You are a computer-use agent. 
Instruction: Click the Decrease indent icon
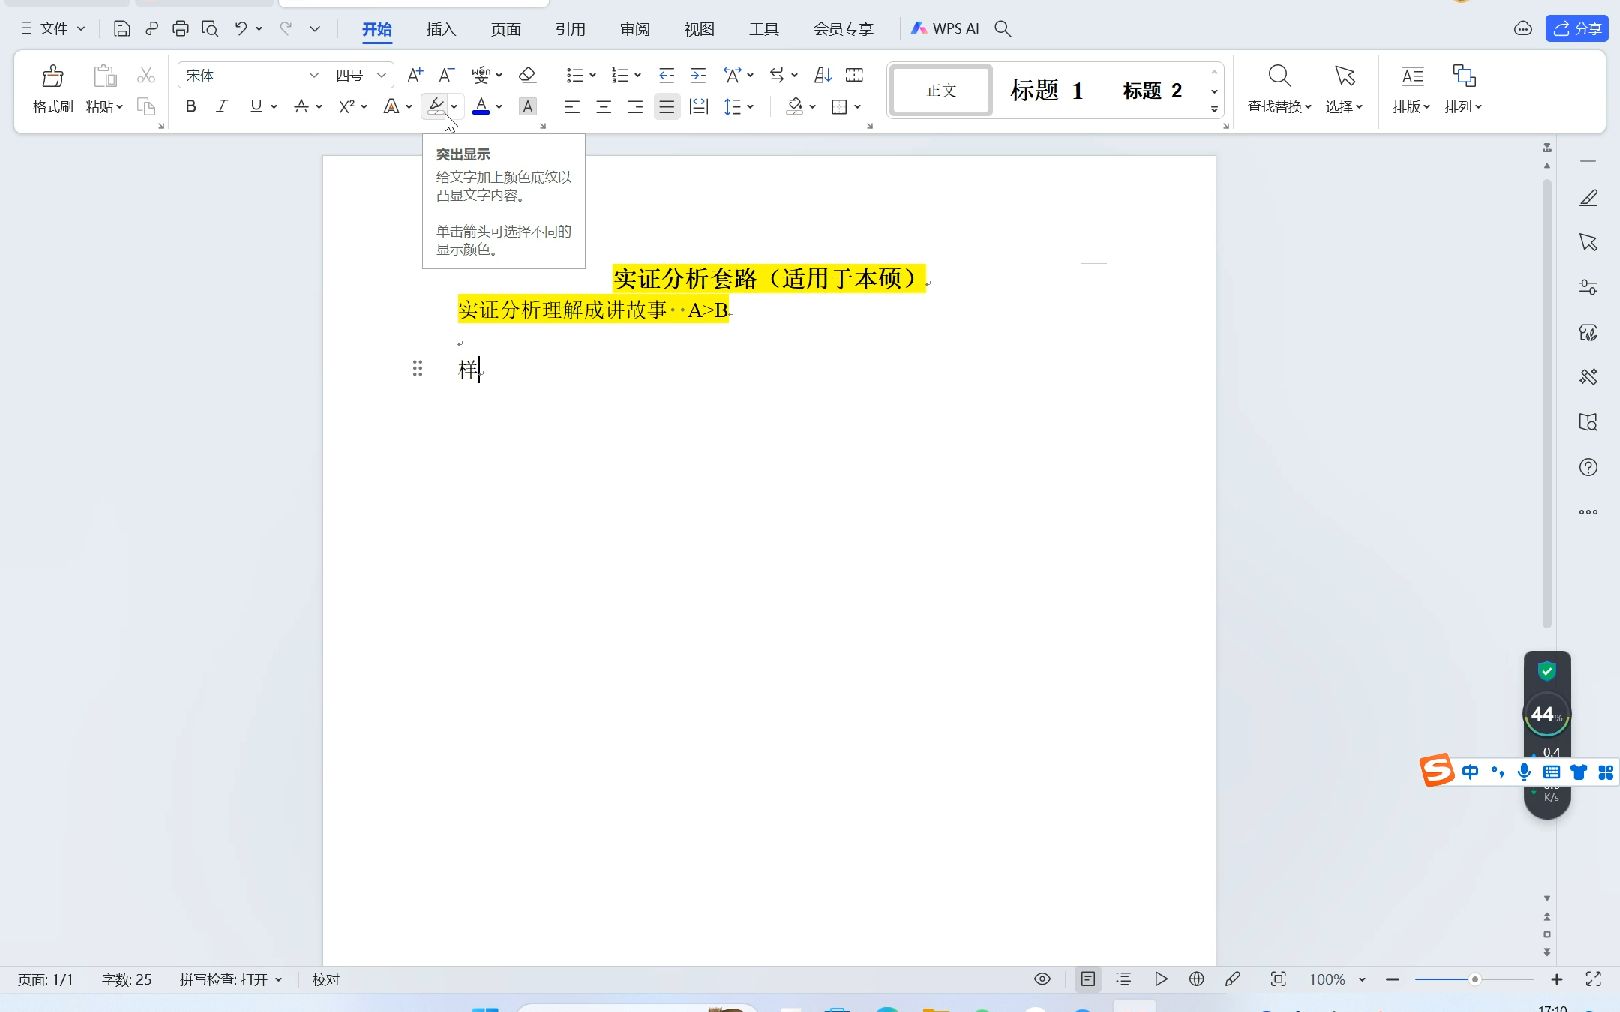pyautogui.click(x=667, y=75)
